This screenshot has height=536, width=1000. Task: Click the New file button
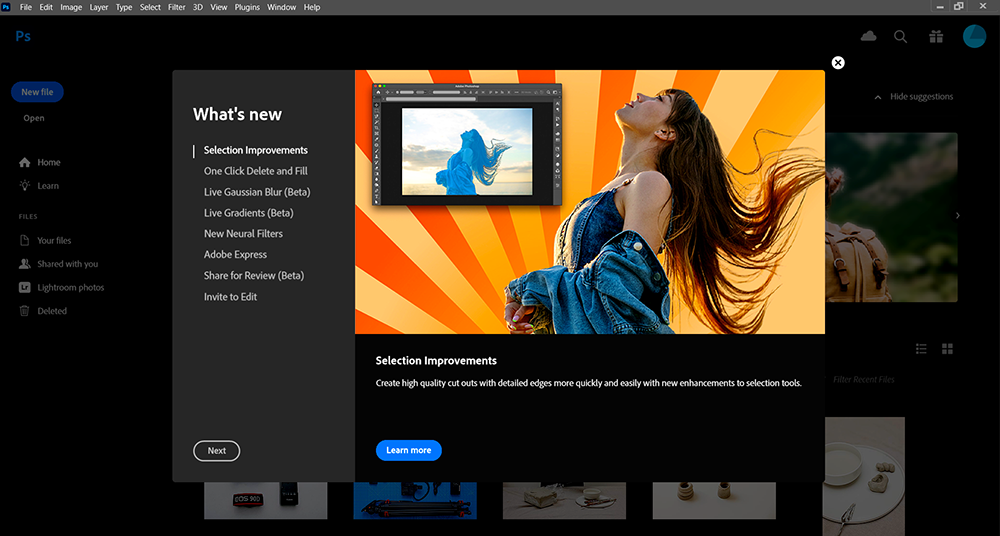tap(37, 92)
